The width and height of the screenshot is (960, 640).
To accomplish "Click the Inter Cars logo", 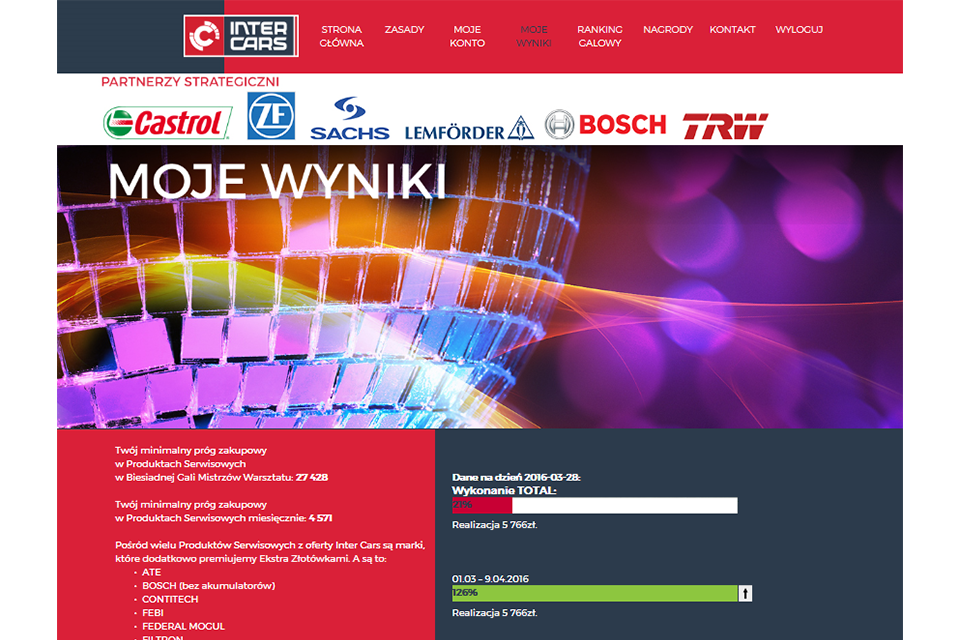I will pyautogui.click(x=241, y=36).
